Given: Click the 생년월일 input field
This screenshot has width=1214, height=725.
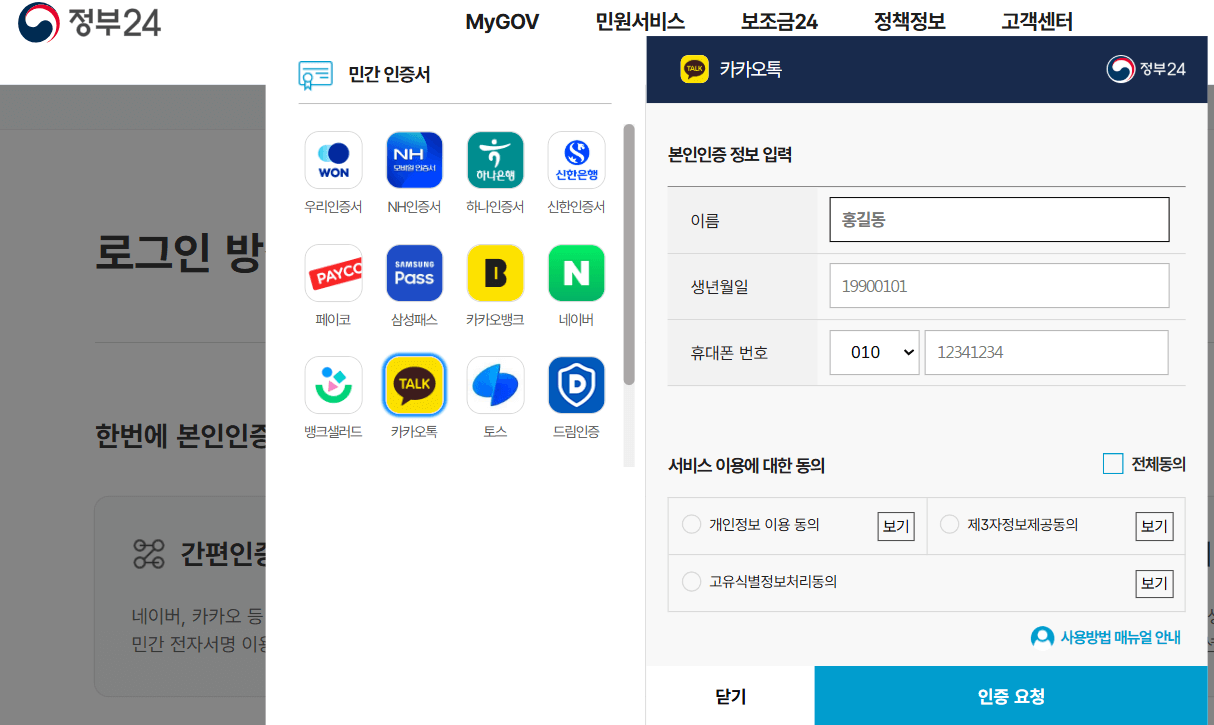Looking at the screenshot, I should pyautogui.click(x=999, y=286).
